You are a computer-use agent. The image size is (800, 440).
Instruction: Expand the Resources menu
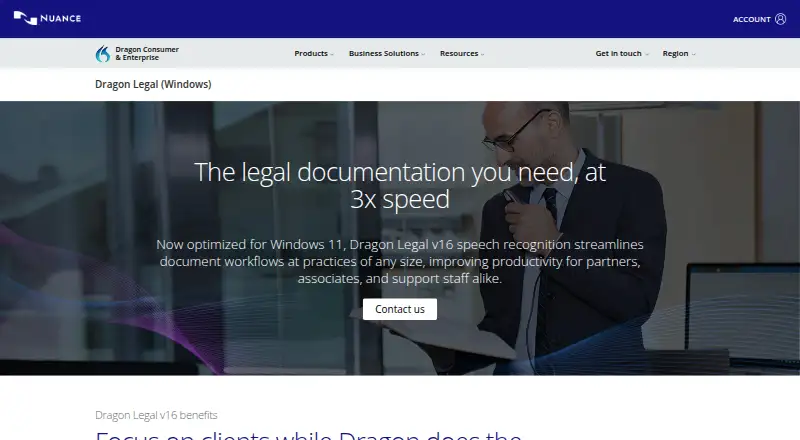462,53
